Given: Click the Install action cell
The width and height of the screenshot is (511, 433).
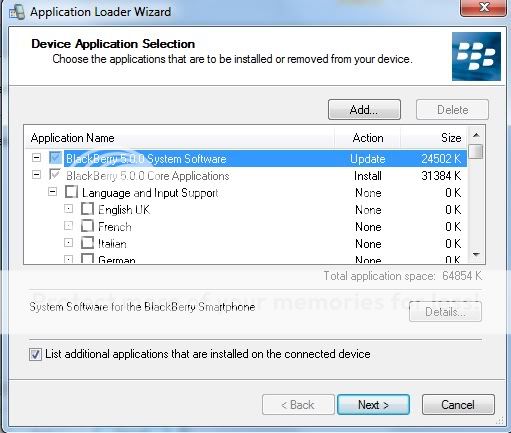Looking at the screenshot, I should (x=368, y=176).
